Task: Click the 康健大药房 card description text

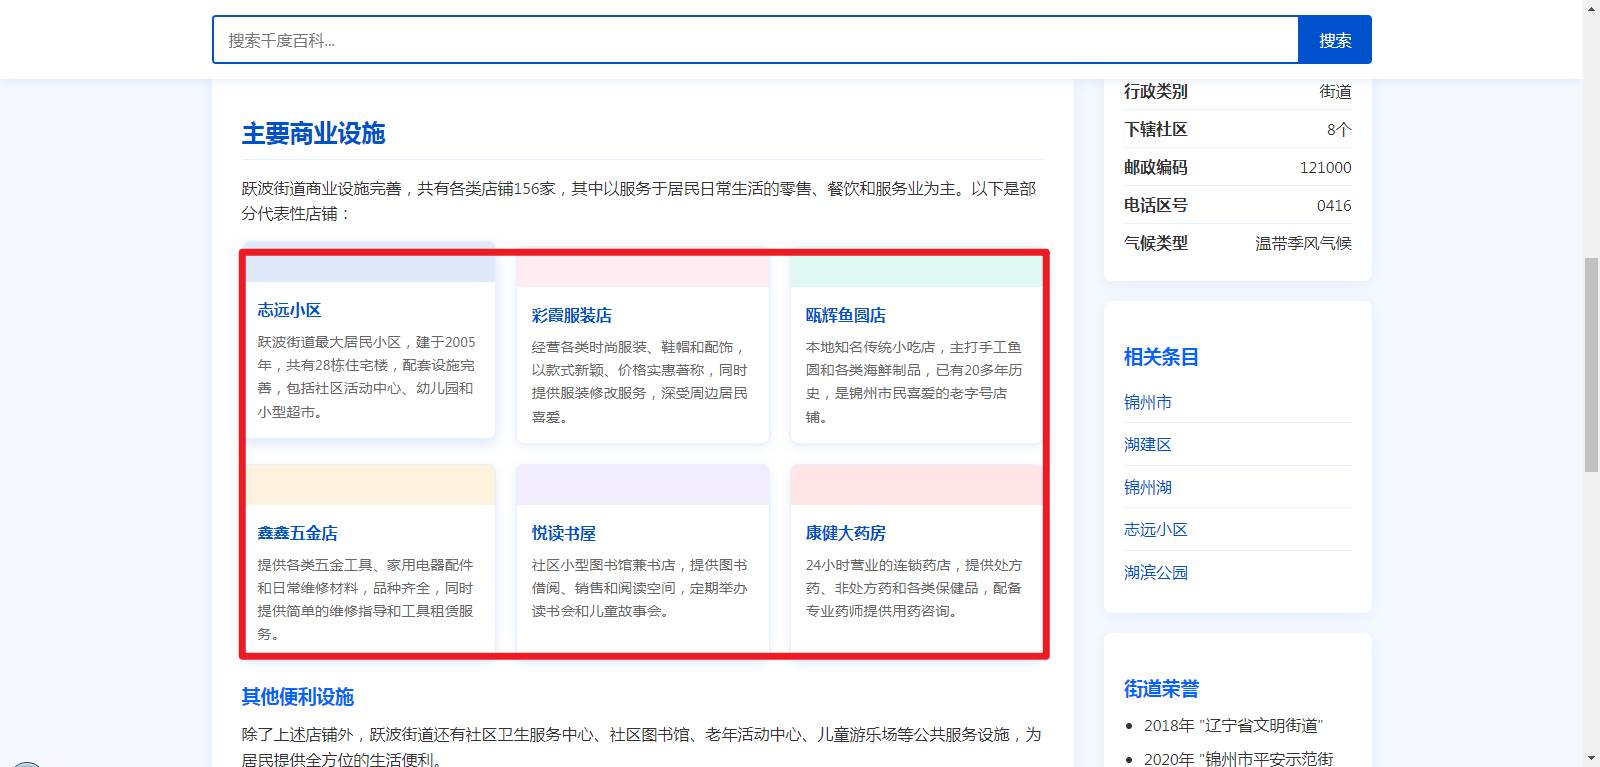Action: (914, 588)
